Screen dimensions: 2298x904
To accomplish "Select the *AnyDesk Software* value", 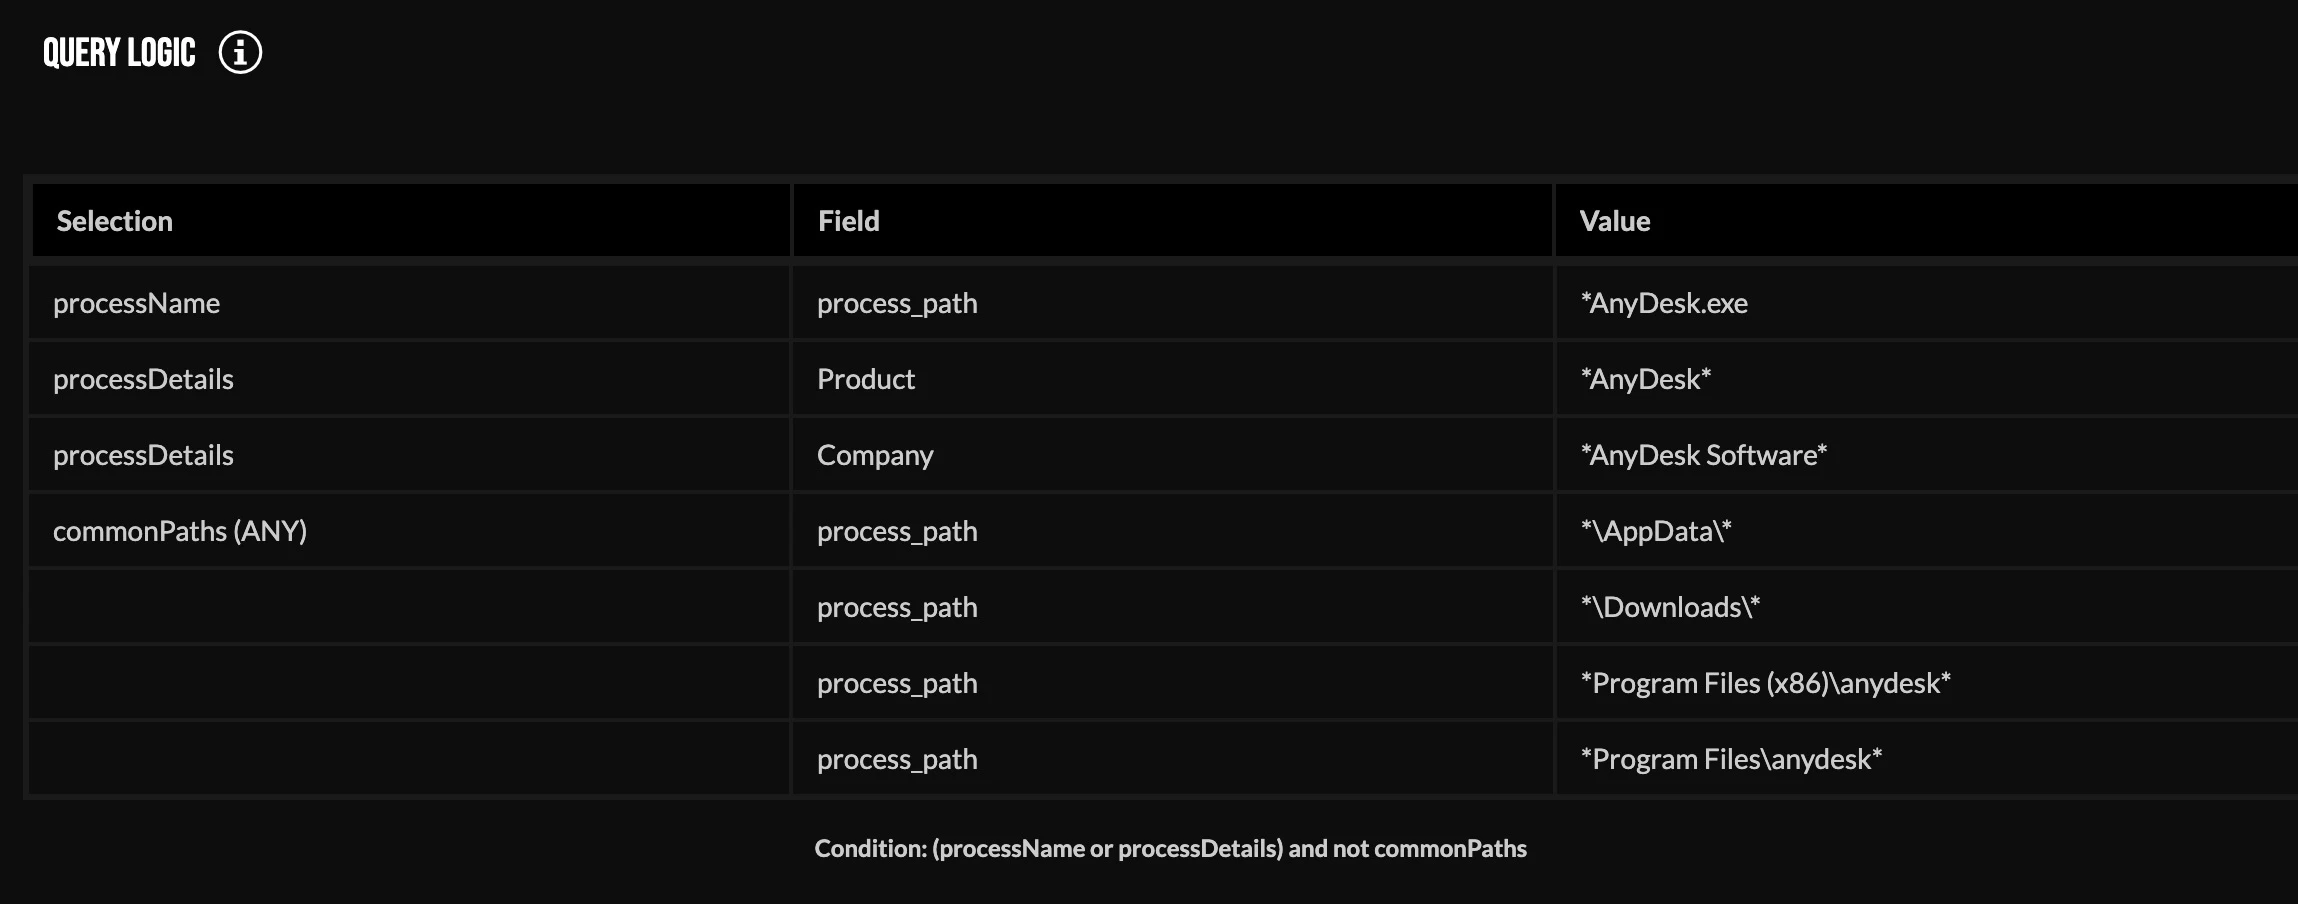I will tap(1703, 455).
